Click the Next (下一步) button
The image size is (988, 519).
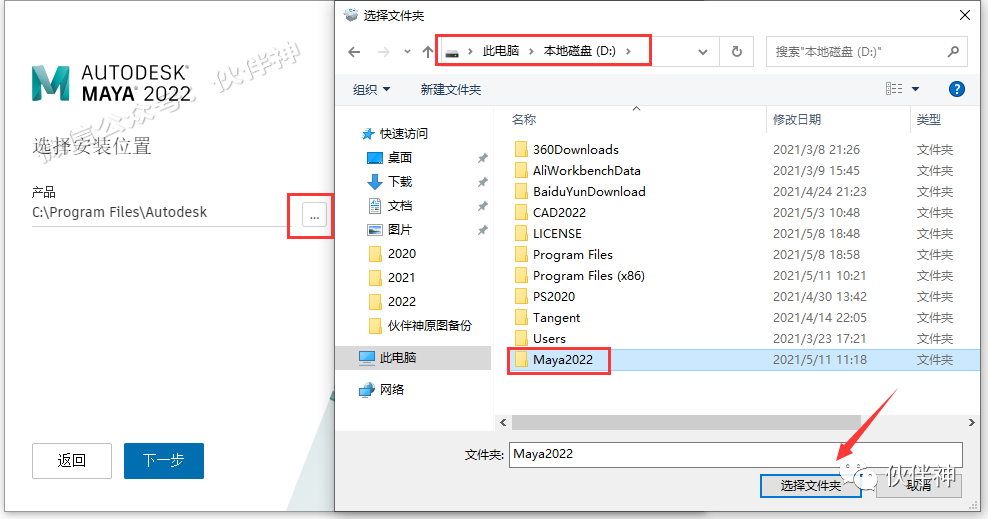point(164,460)
